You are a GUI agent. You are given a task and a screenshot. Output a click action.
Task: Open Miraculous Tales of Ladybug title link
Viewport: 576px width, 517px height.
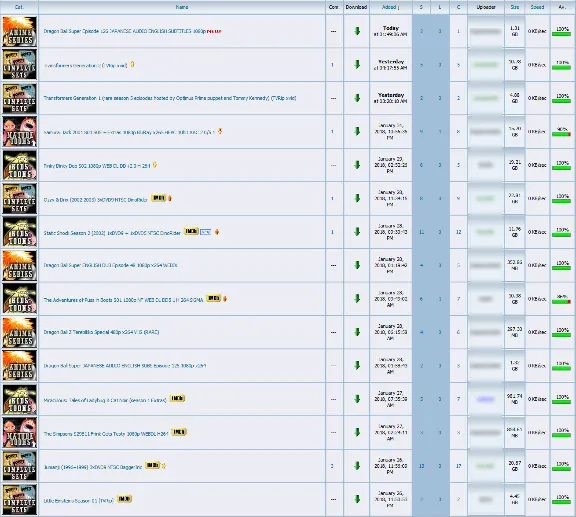click(105, 400)
